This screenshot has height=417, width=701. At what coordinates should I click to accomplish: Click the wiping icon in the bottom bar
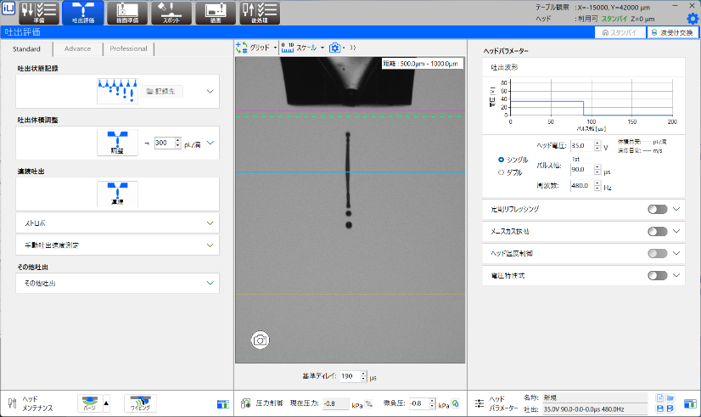140,403
